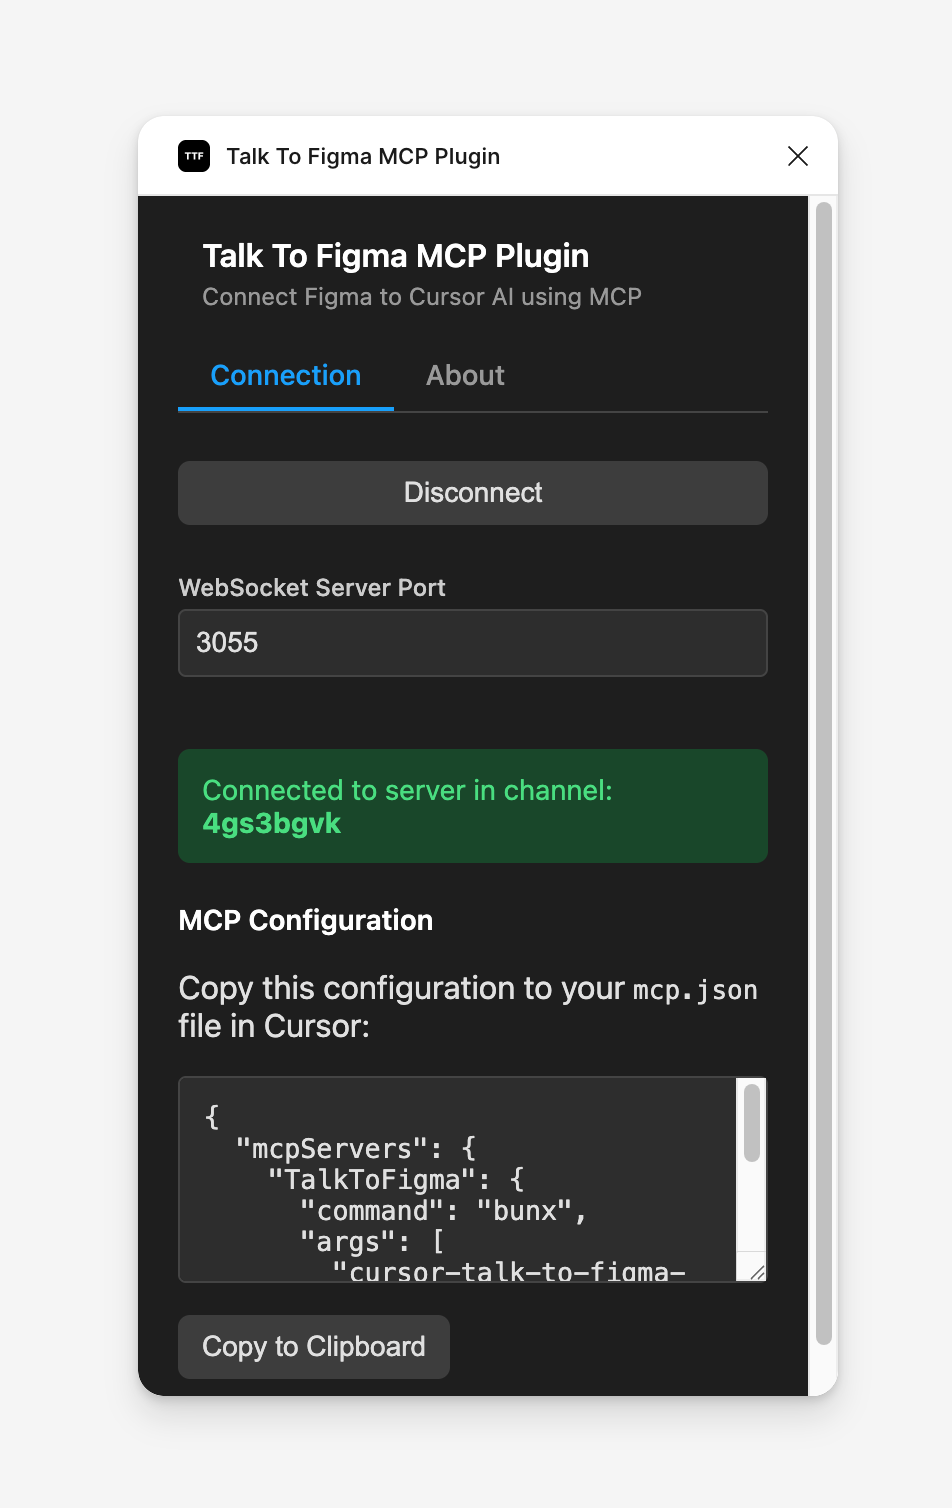952x1508 pixels.
Task: Click the "mcpServers" line in config
Action: tap(356, 1149)
